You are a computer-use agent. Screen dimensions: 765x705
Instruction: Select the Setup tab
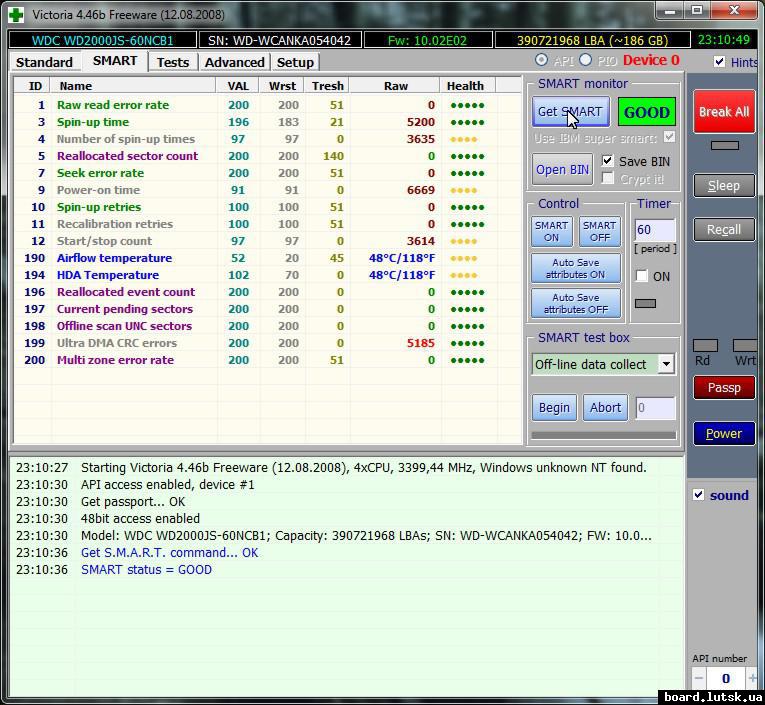(295, 62)
